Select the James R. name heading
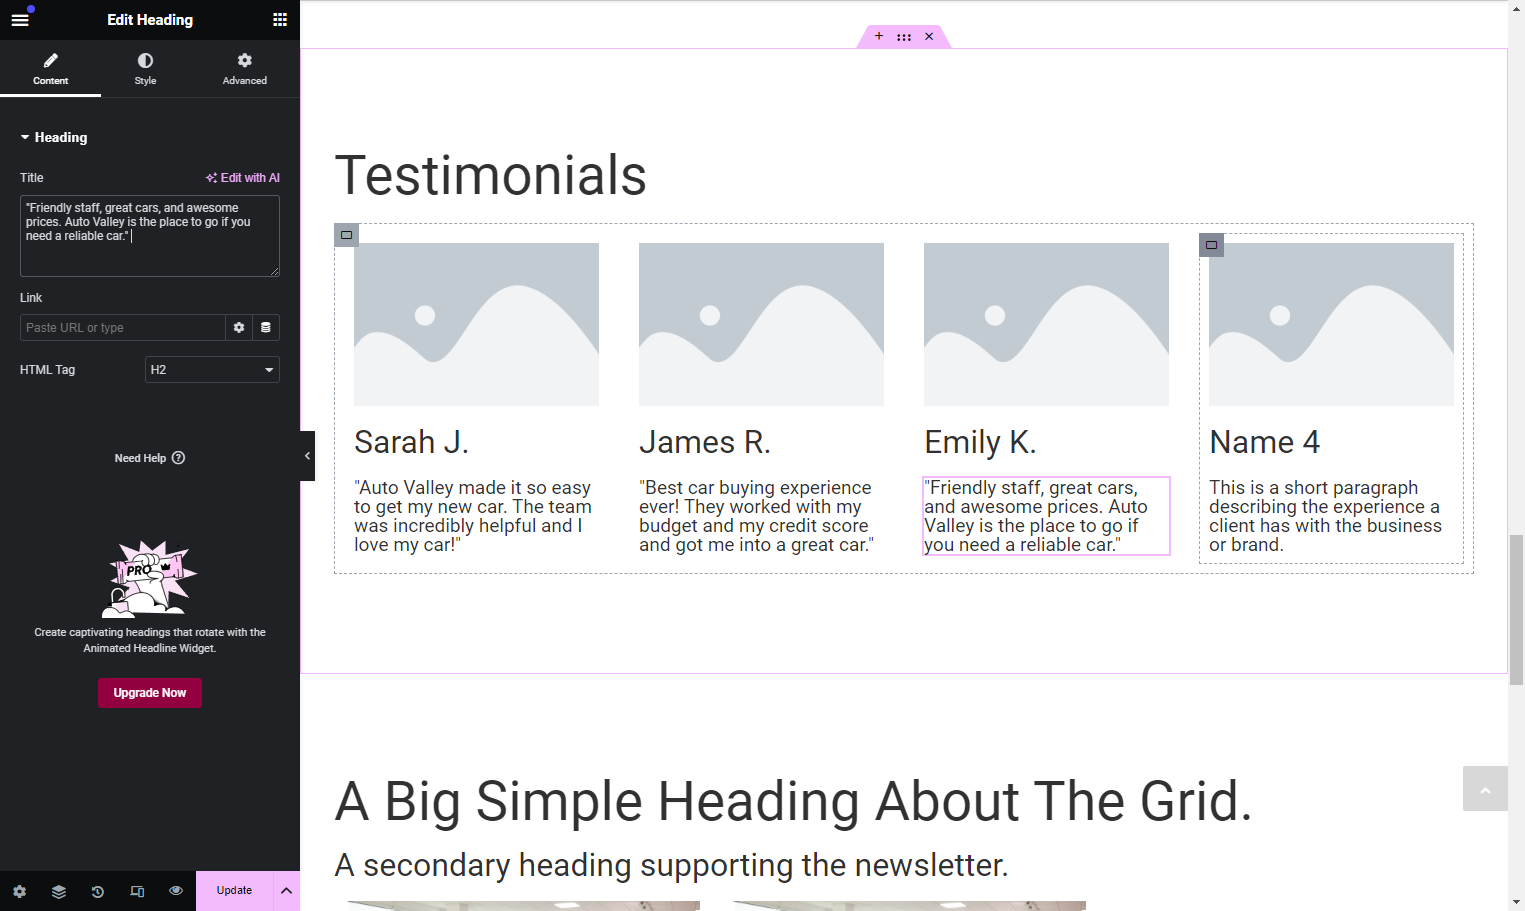1525x911 pixels. coord(705,442)
